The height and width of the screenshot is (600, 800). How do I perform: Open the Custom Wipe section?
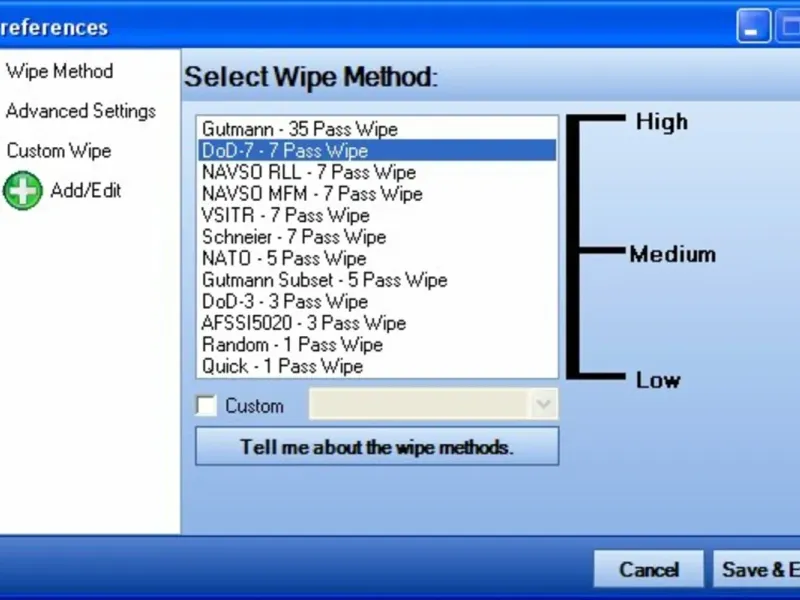coord(59,151)
